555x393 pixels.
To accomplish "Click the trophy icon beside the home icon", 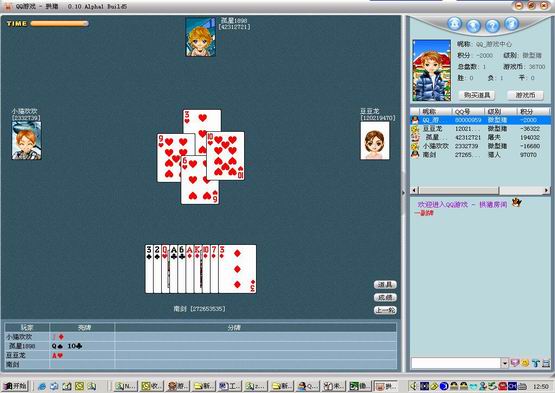I will pyautogui.click(x=473, y=25).
